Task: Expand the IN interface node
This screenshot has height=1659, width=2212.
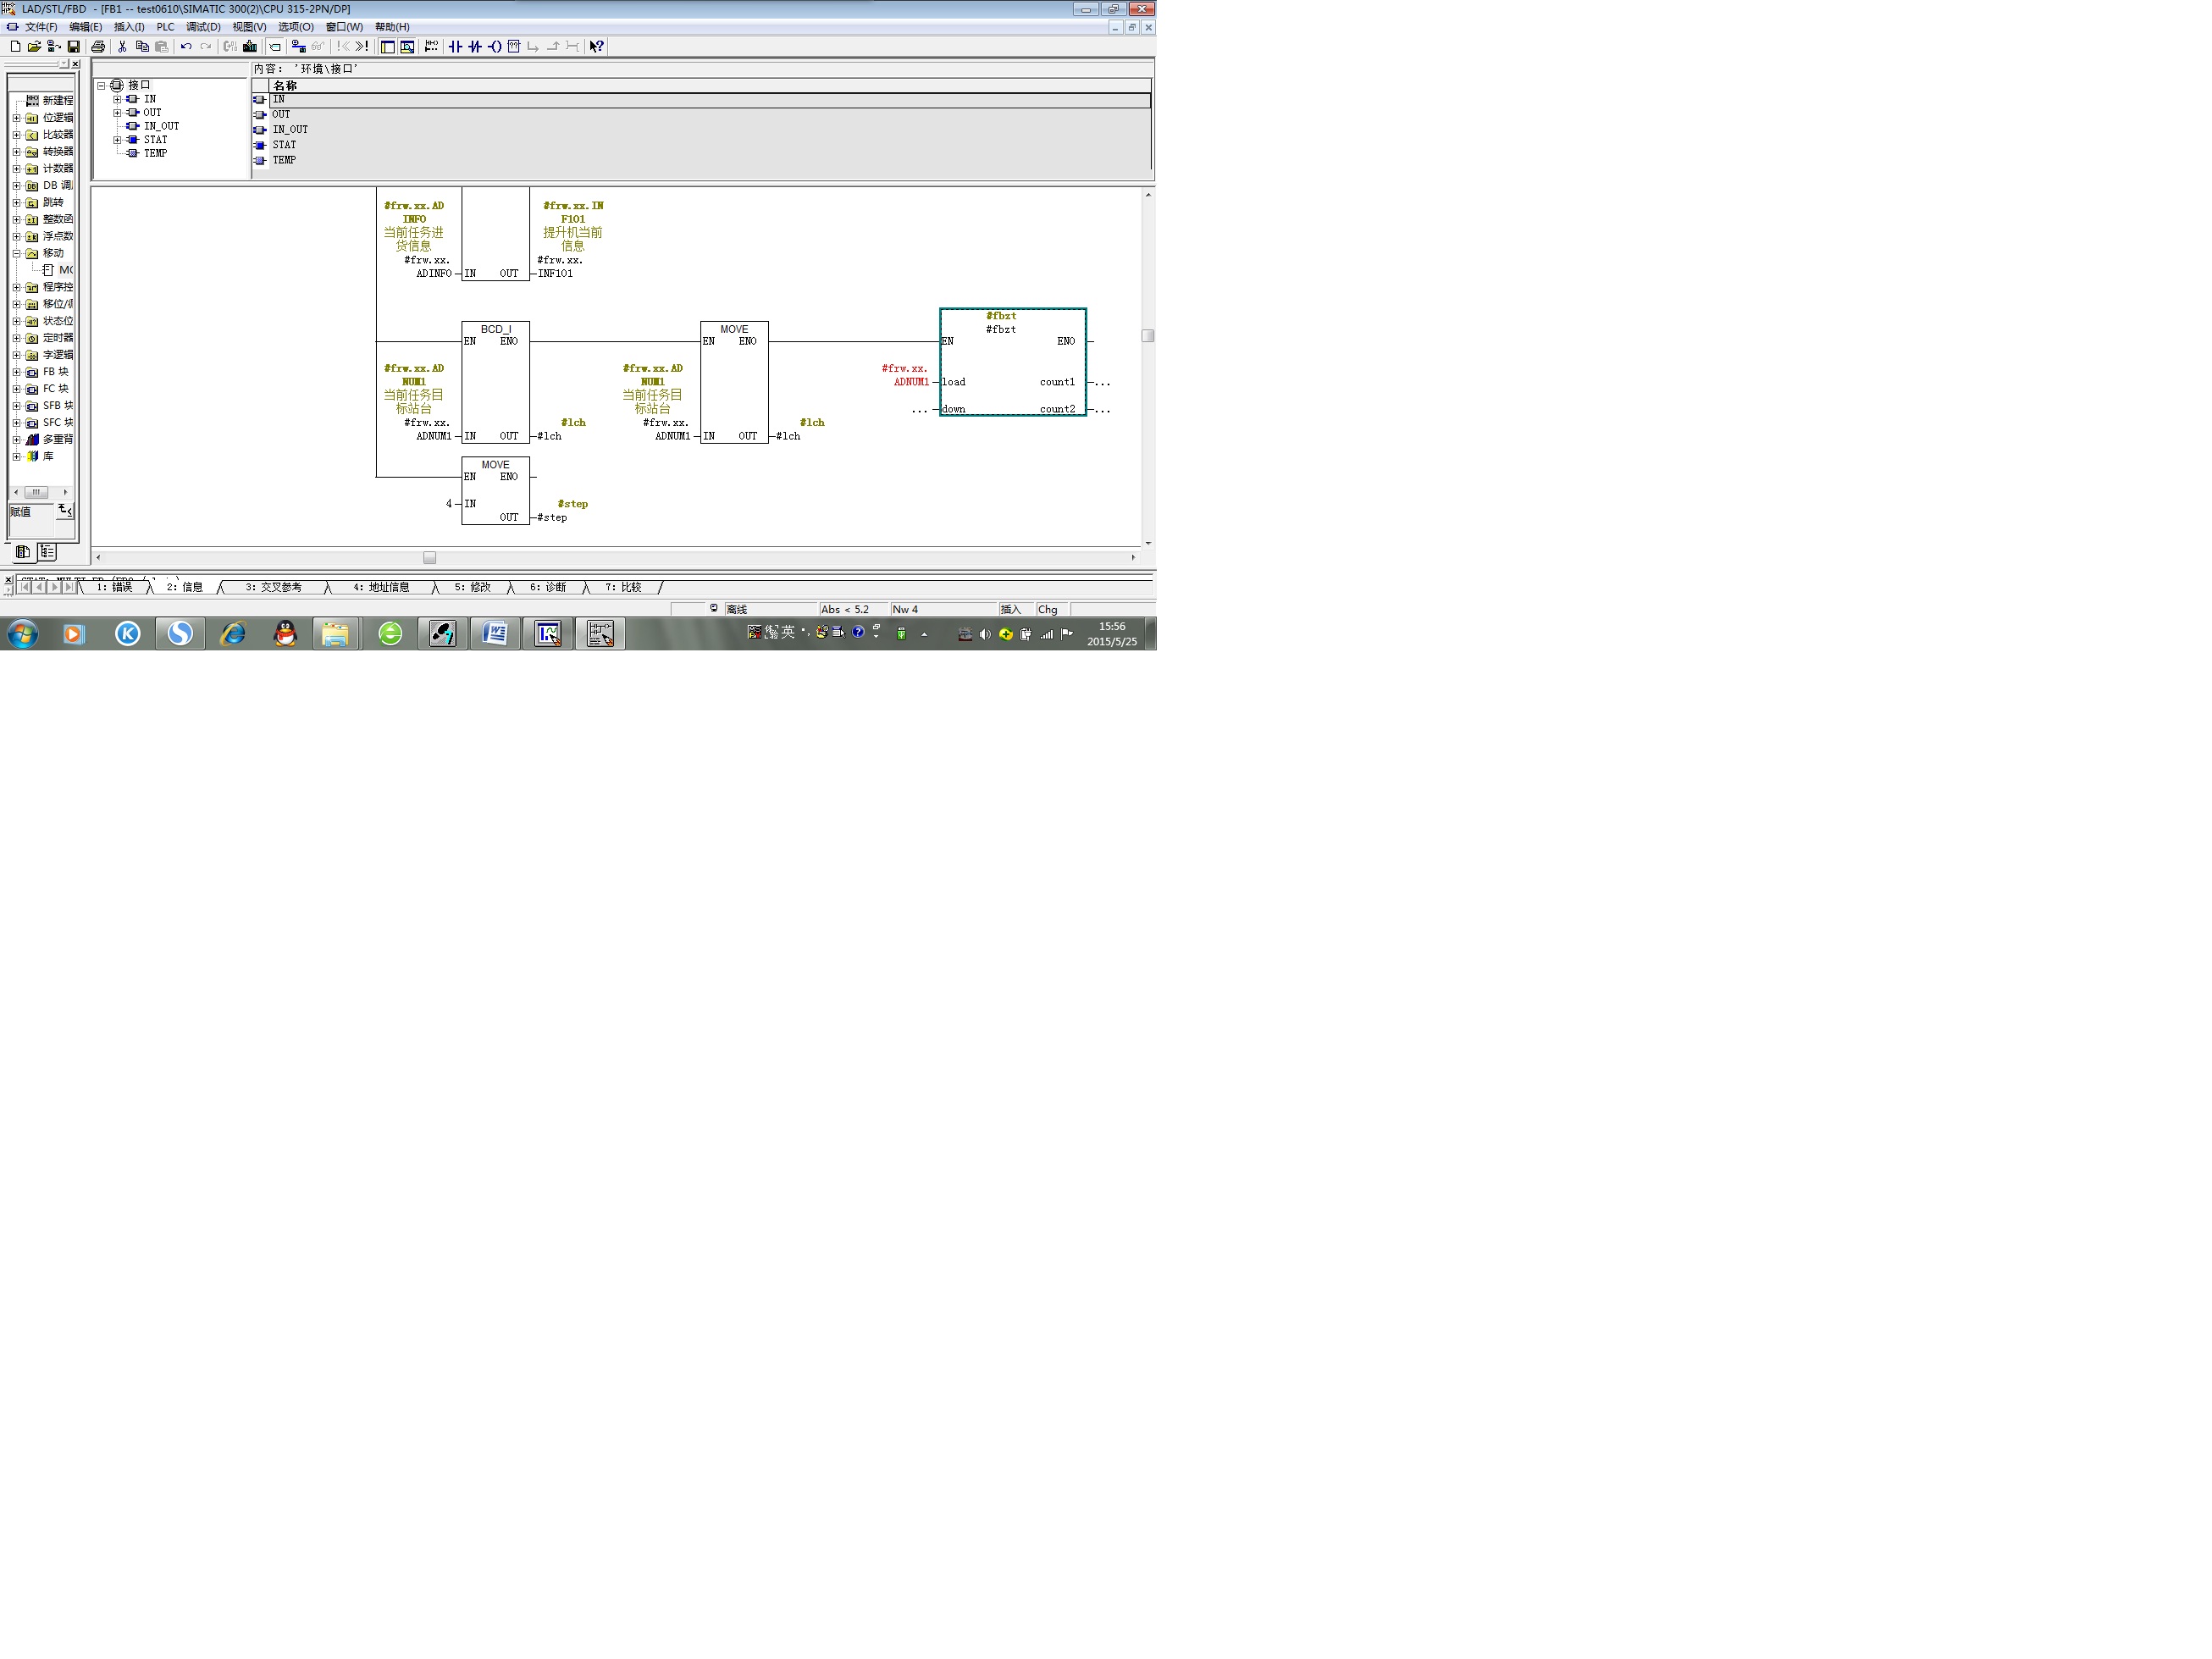Action: coord(117,99)
